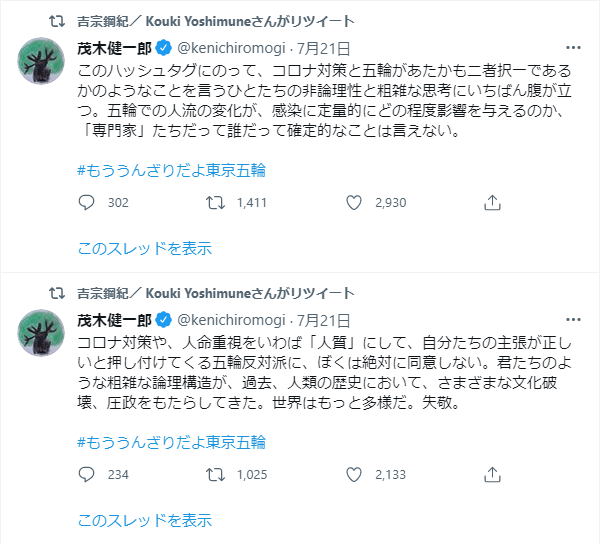This screenshot has width=611, height=544.
Task: Share the first tweet via share icon
Action: (x=492, y=203)
